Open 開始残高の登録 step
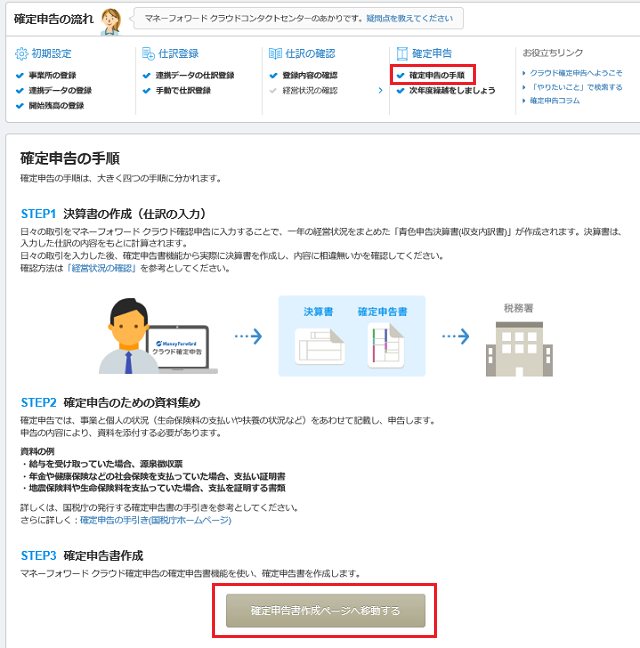 pyautogui.click(x=56, y=106)
